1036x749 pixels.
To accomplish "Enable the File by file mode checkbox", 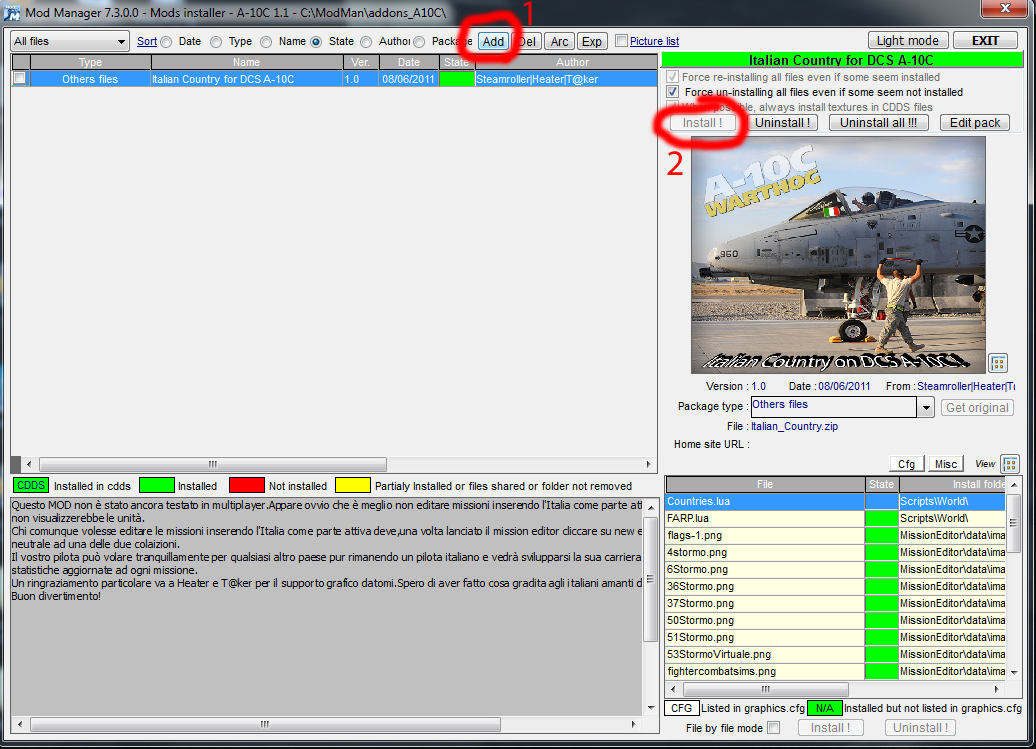I will (774, 727).
